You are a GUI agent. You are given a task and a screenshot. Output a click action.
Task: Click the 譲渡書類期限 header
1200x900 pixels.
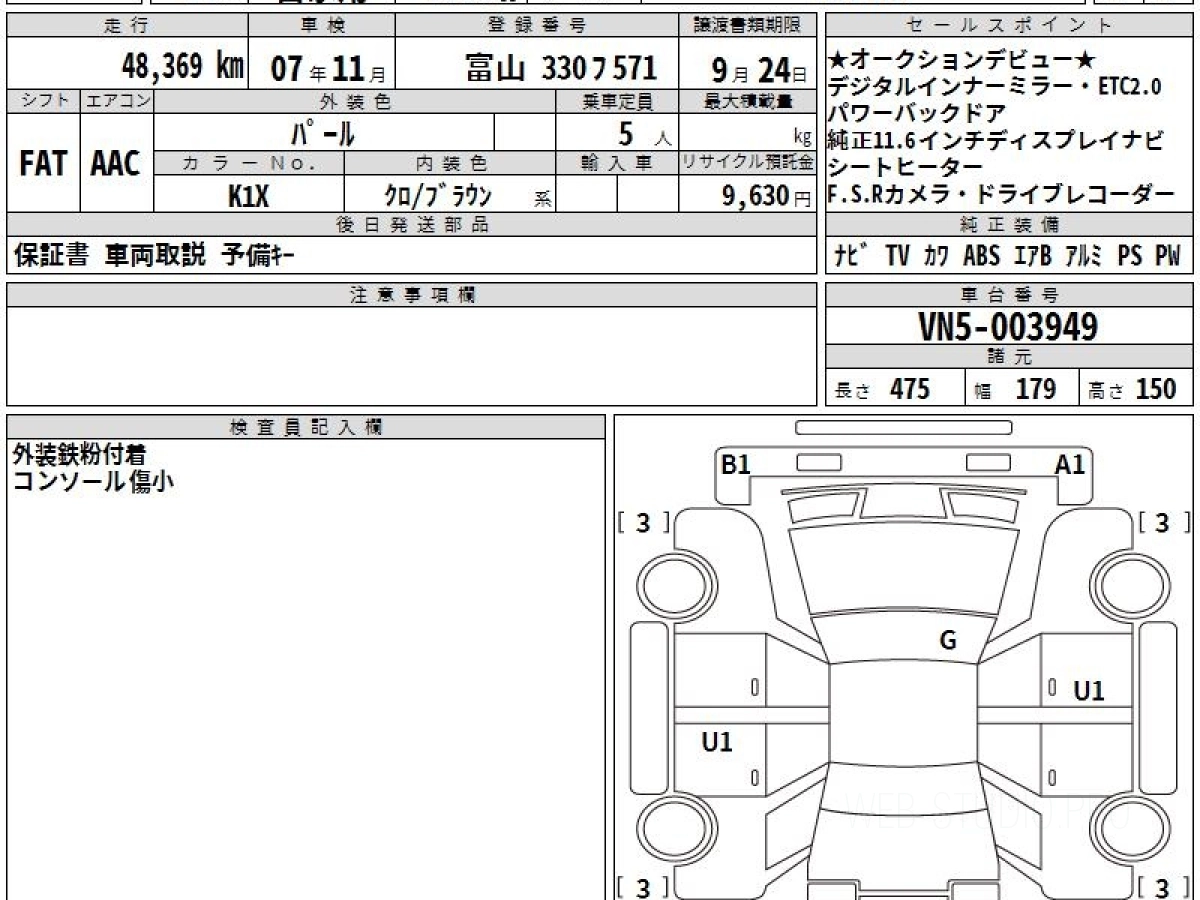747,26
